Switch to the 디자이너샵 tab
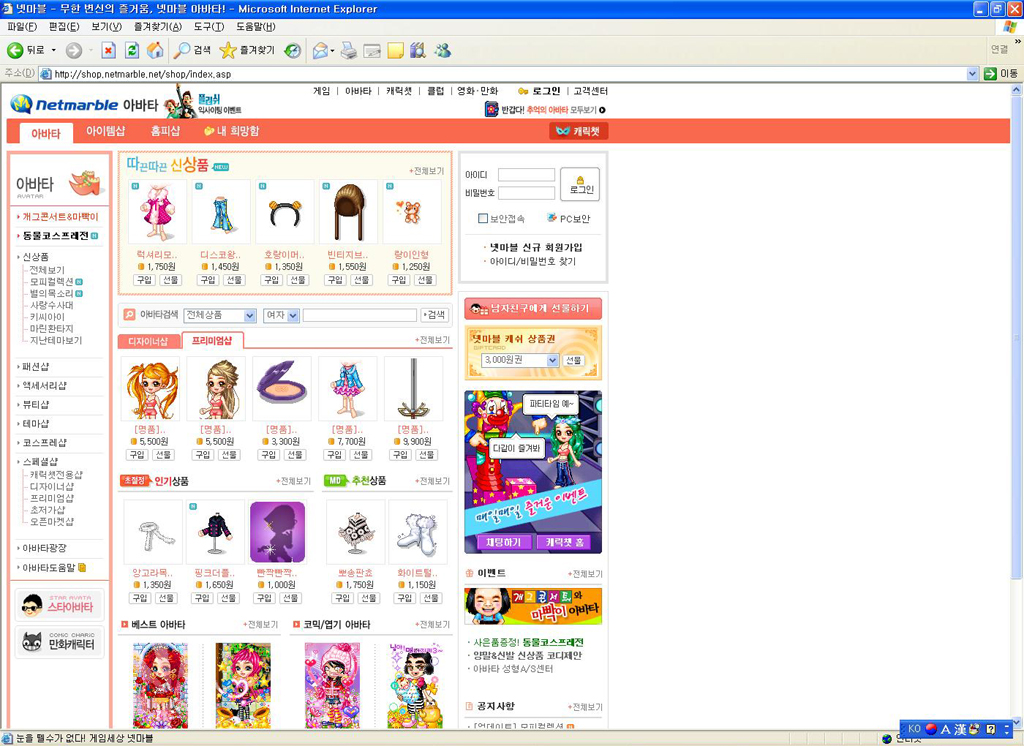The height and width of the screenshot is (746, 1024). pyautogui.click(x=148, y=341)
